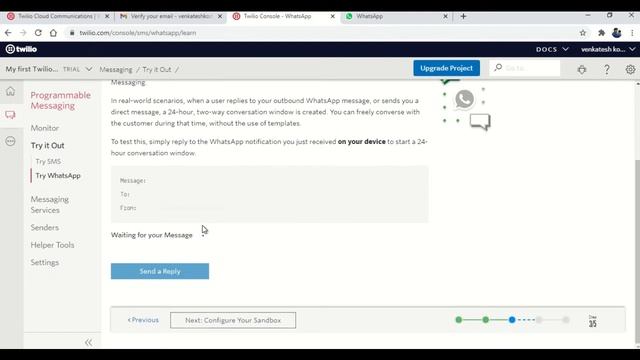Switch to the Verify your email Gmail tab
The width and height of the screenshot is (640, 360).
click(x=171, y=16)
